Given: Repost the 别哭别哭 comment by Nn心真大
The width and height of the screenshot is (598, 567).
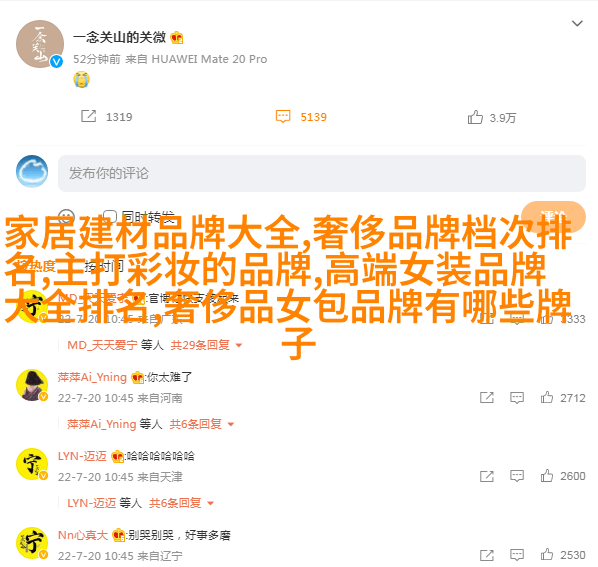Looking at the screenshot, I should [x=487, y=555].
